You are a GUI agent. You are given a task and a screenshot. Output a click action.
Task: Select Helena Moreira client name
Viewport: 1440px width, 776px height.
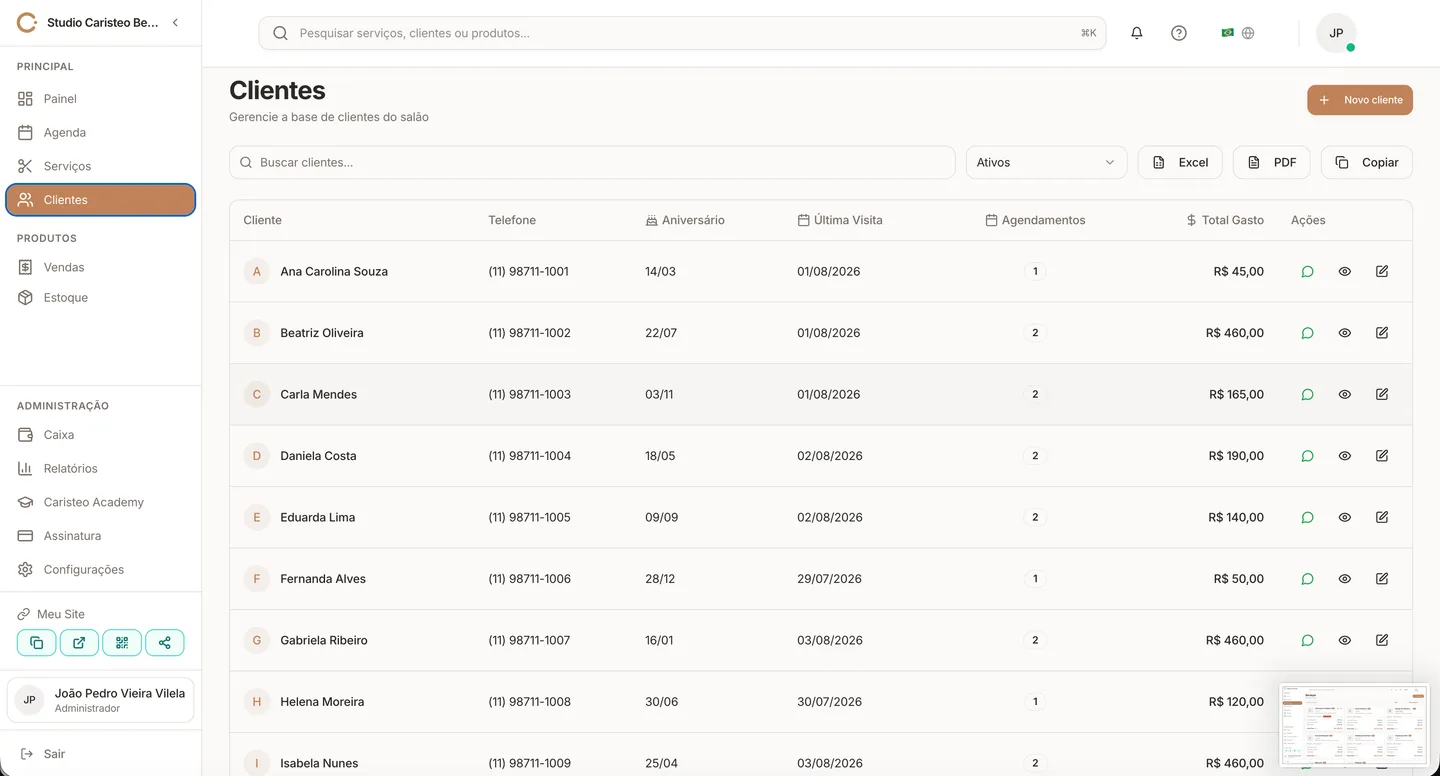point(322,702)
